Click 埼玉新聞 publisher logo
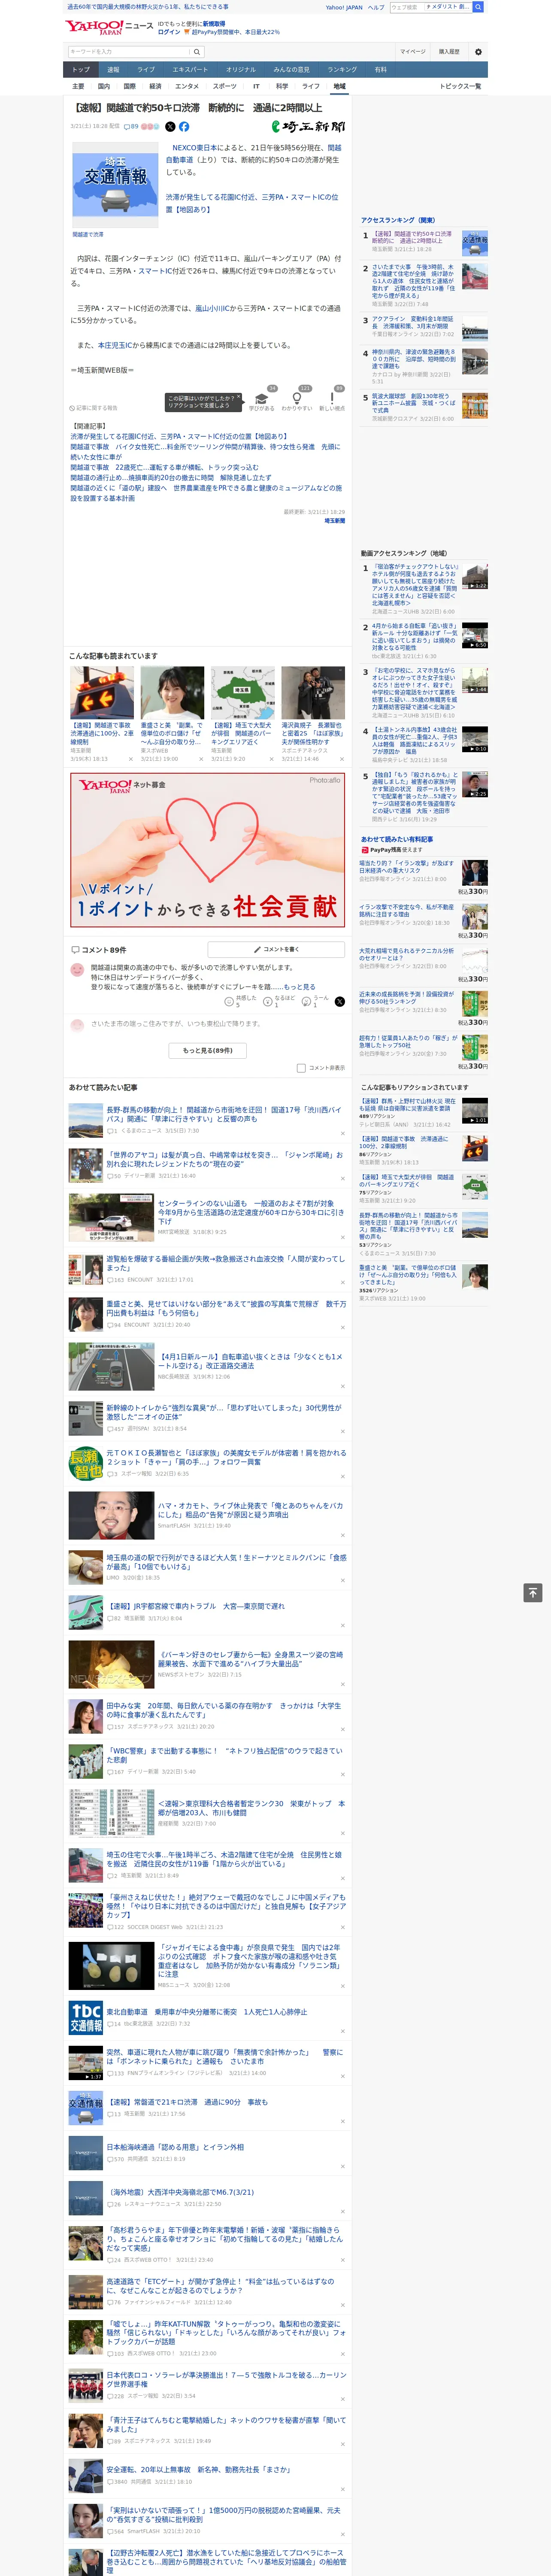Image resolution: width=551 pixels, height=2576 pixels. (x=309, y=127)
